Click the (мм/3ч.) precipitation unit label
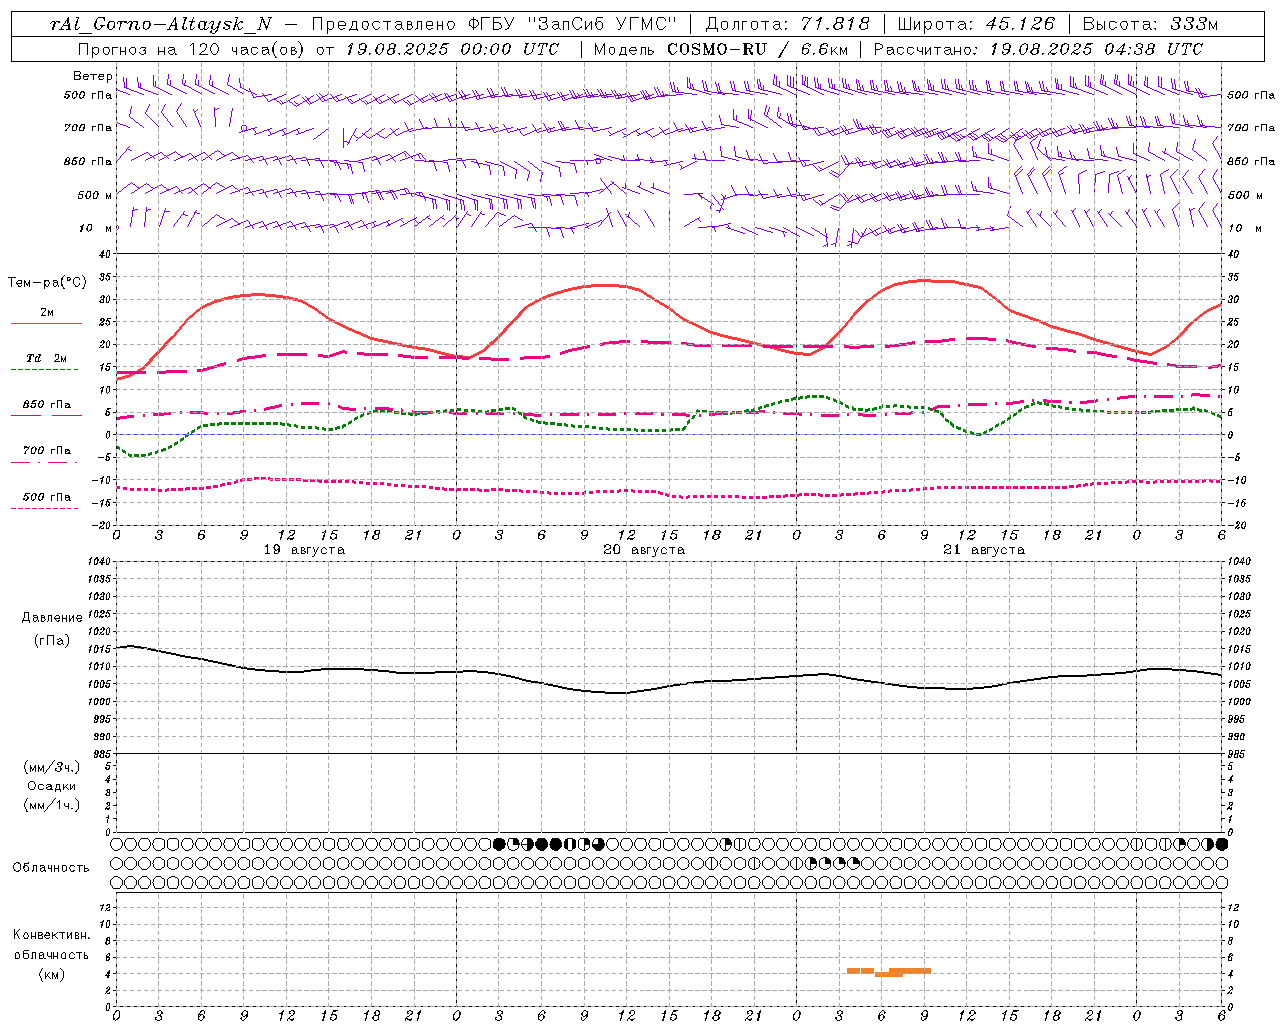 coord(51,767)
